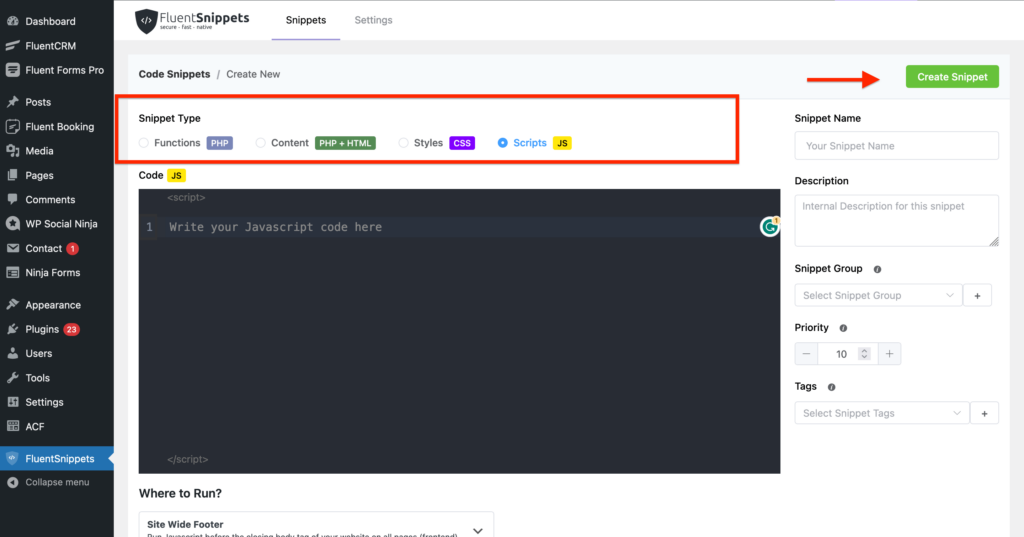Click the Media icon in sidebar
Image resolution: width=1024 pixels, height=537 pixels.
[x=12, y=151]
